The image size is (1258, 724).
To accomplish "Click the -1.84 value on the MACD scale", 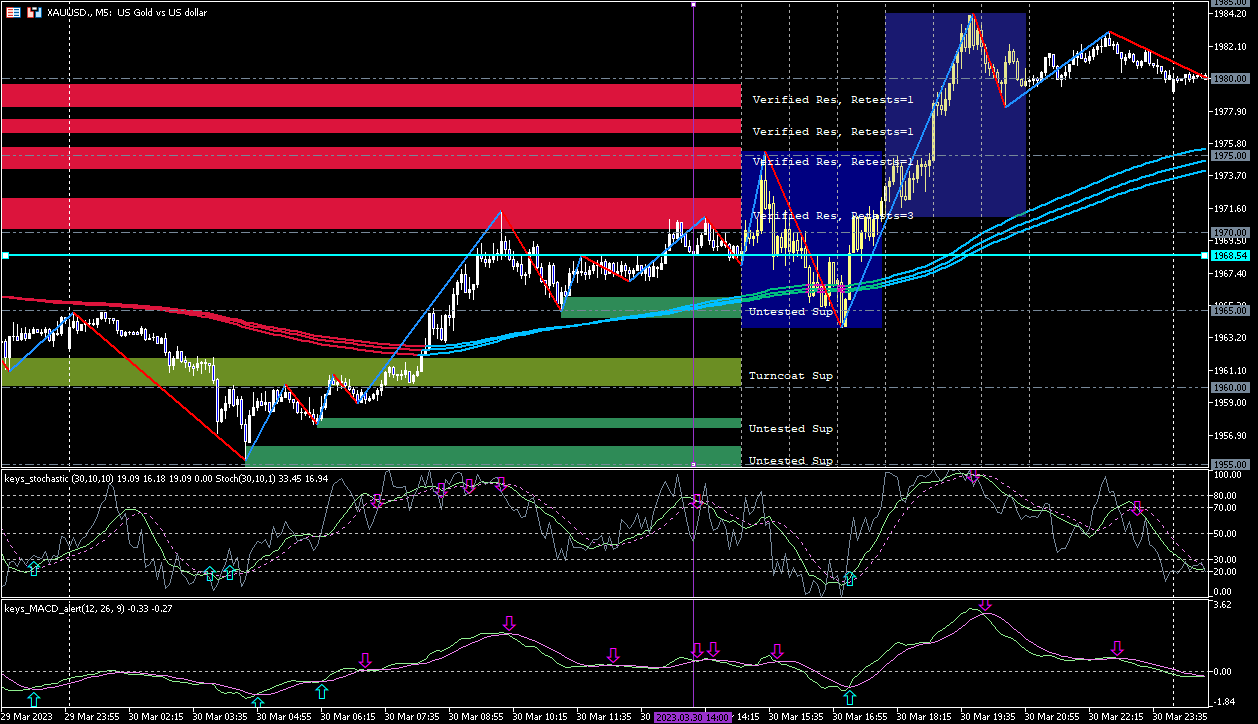I will pyautogui.click(x=1223, y=703).
